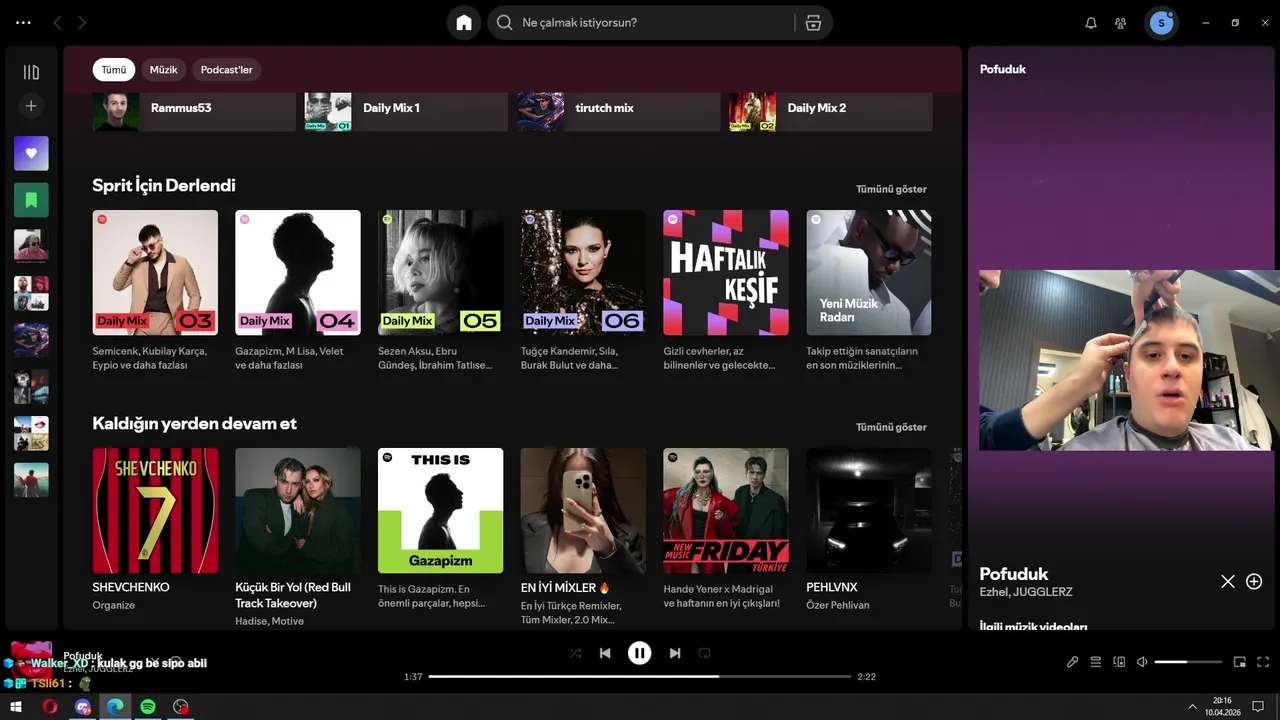This screenshot has height=720, width=1280.
Task: Add Pofuduk to Liked Songs
Action: coord(1254,581)
